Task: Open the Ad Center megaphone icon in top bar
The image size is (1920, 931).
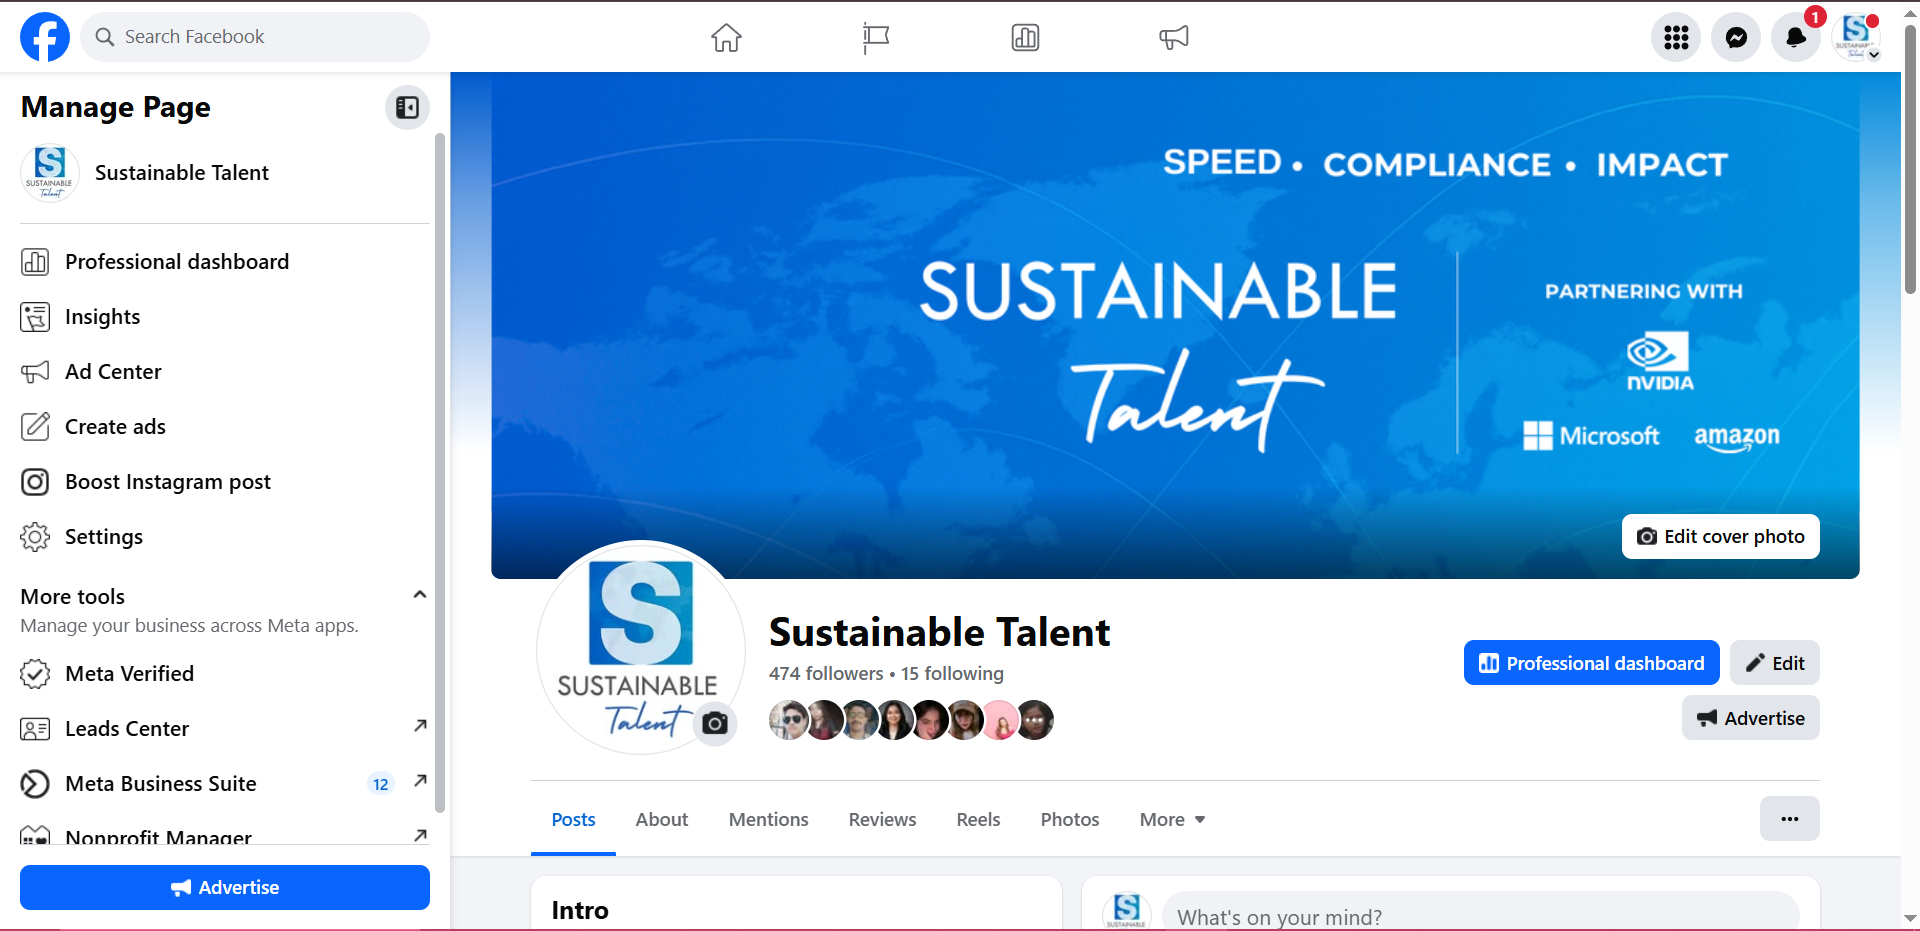Action: click(x=1174, y=38)
